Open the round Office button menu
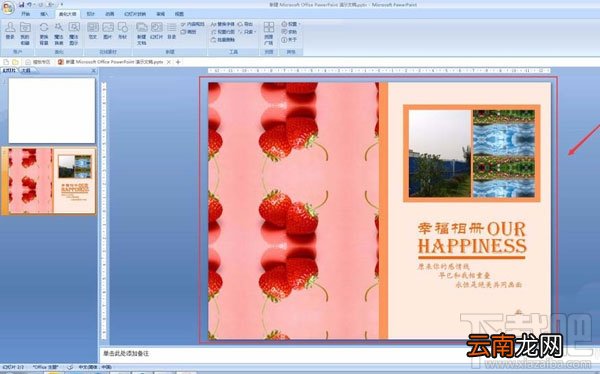The width and height of the screenshot is (600, 374). coord(8,7)
